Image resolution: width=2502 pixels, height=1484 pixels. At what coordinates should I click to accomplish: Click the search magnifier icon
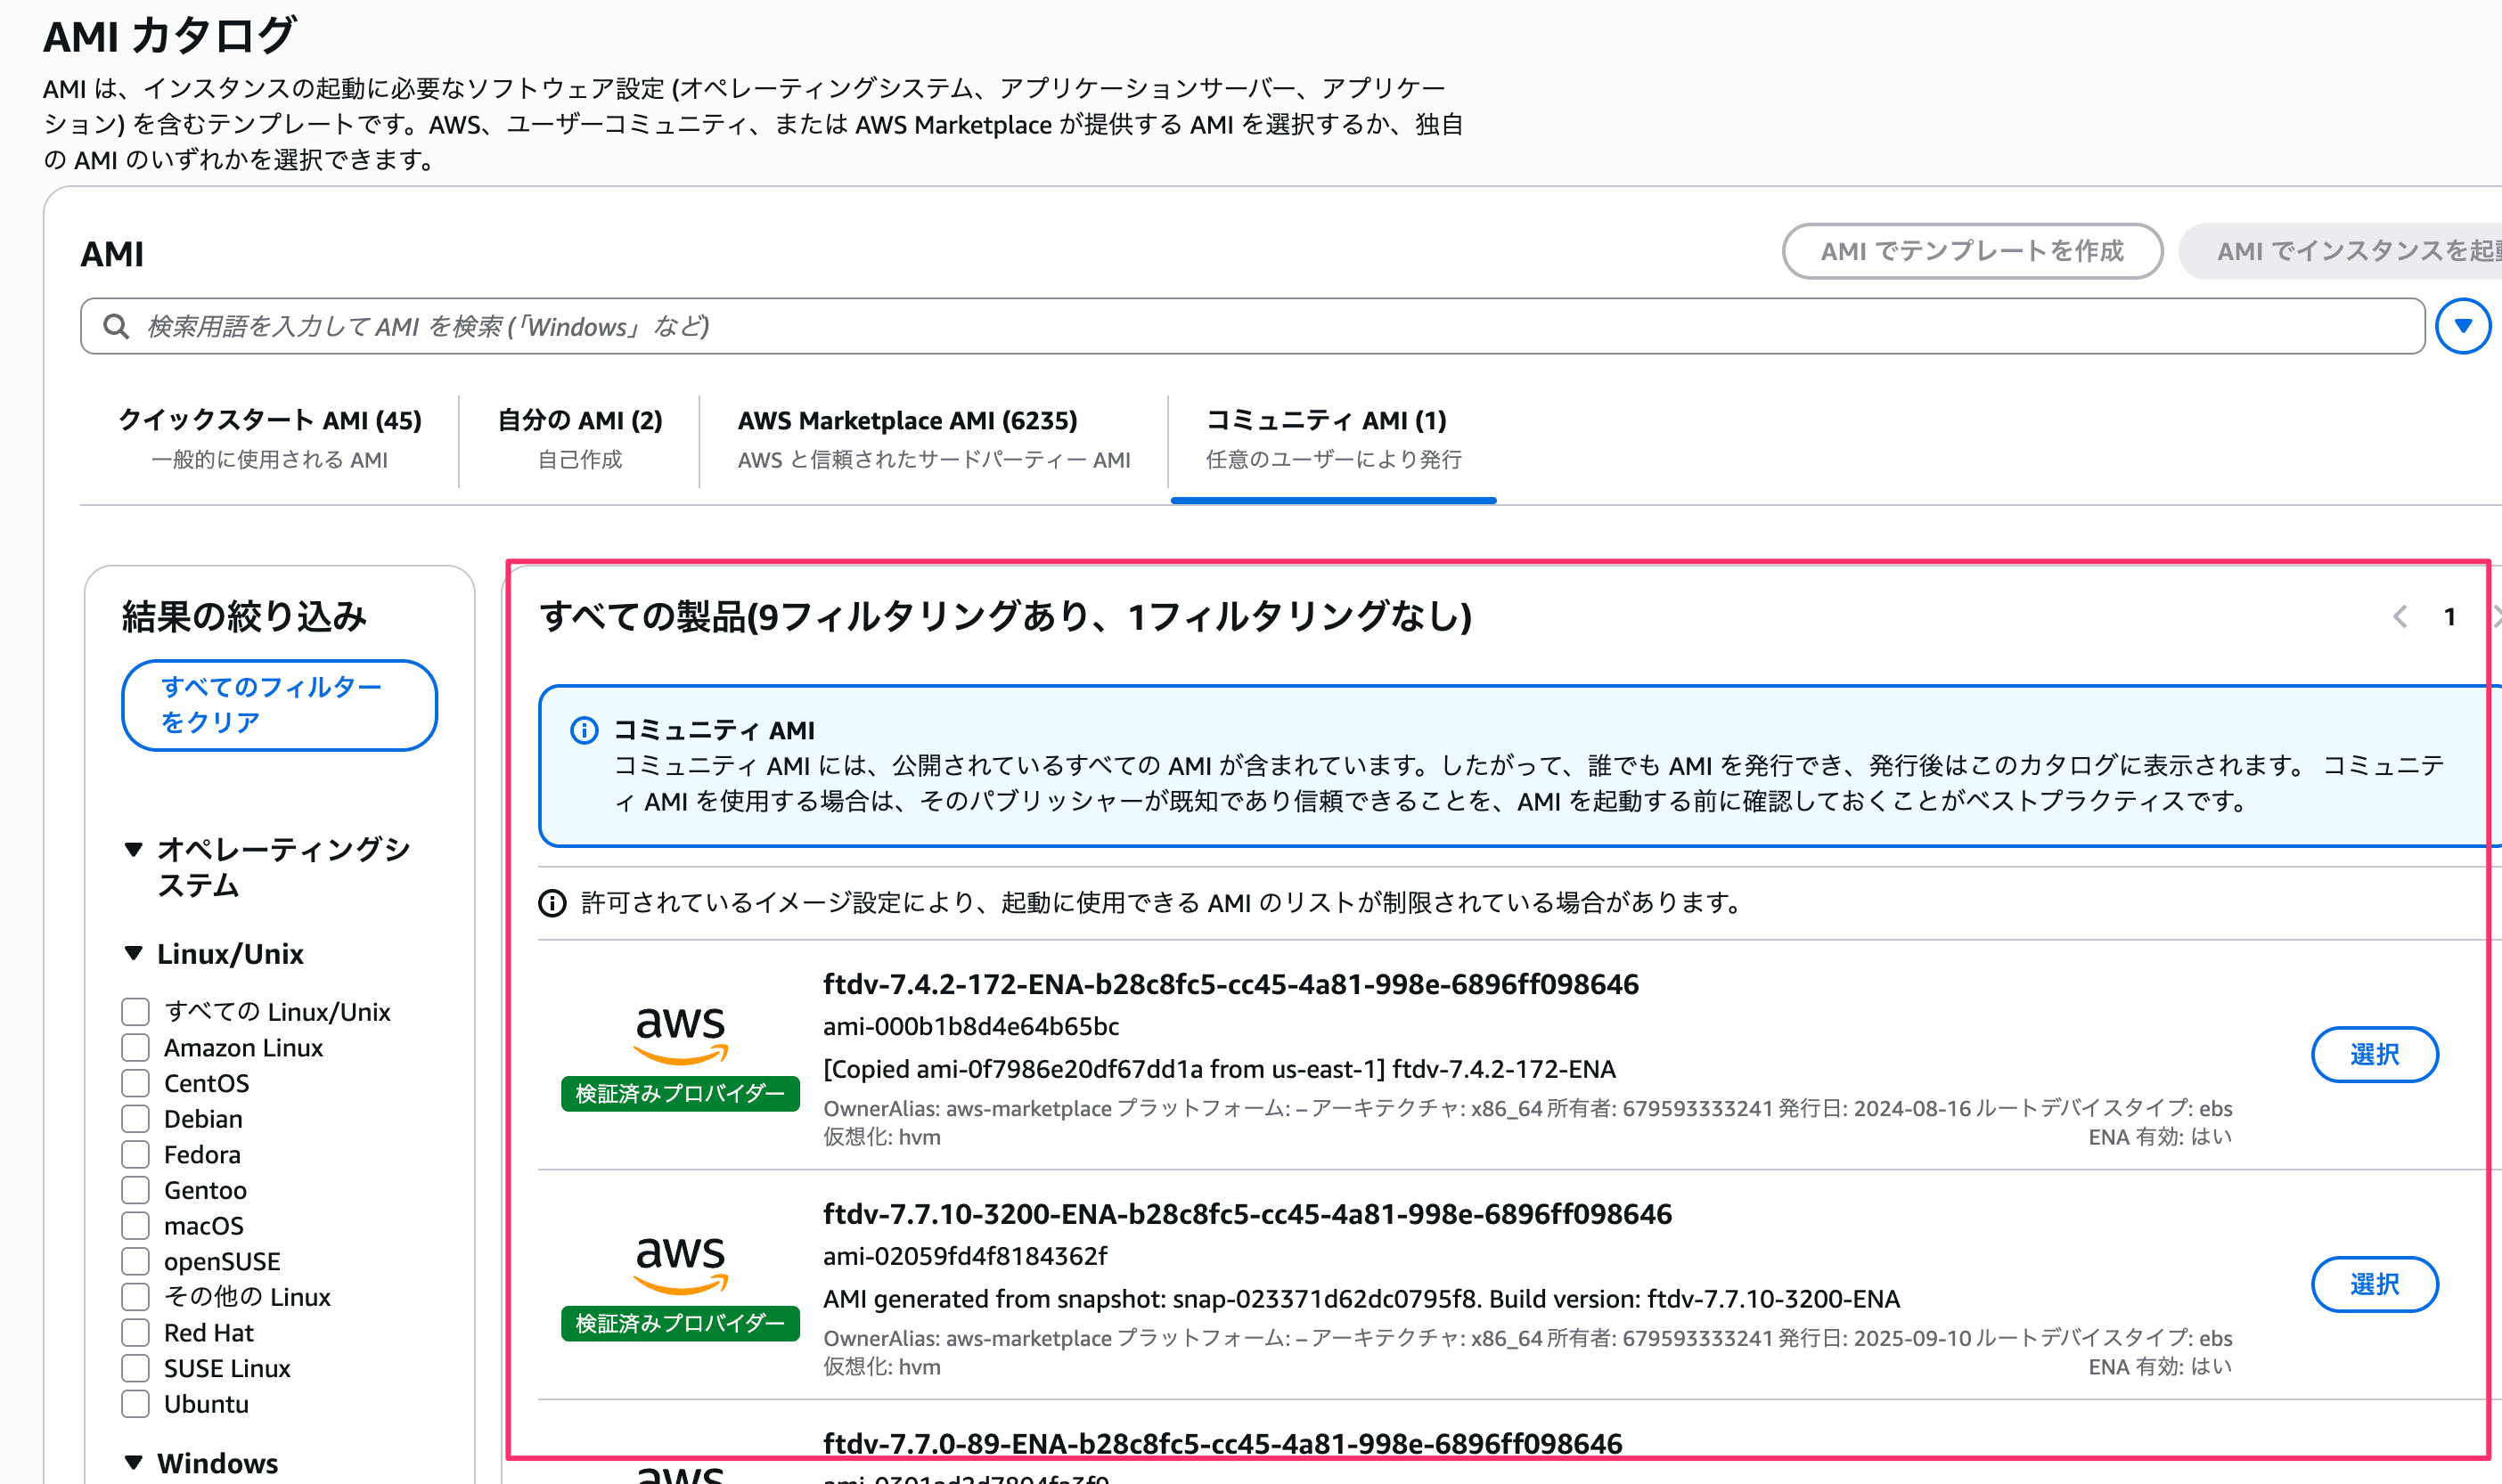(x=116, y=327)
